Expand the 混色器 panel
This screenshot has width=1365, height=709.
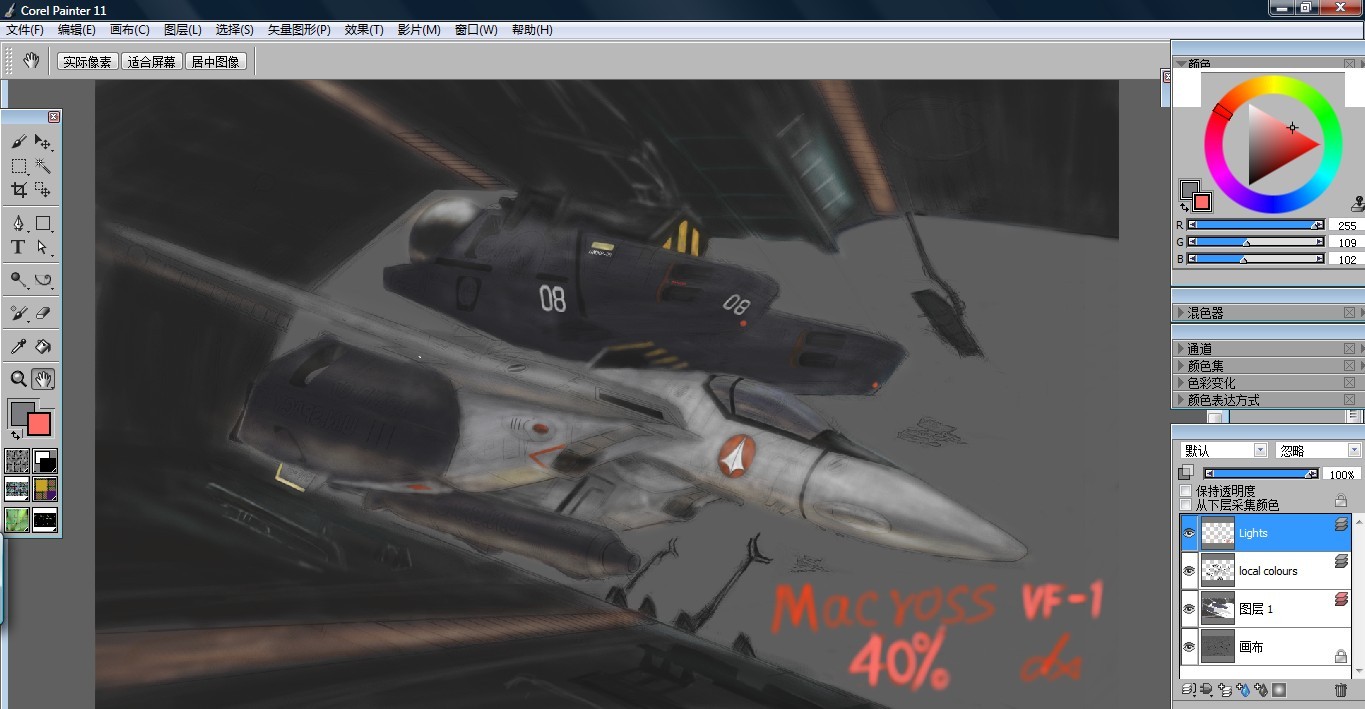[1181, 313]
